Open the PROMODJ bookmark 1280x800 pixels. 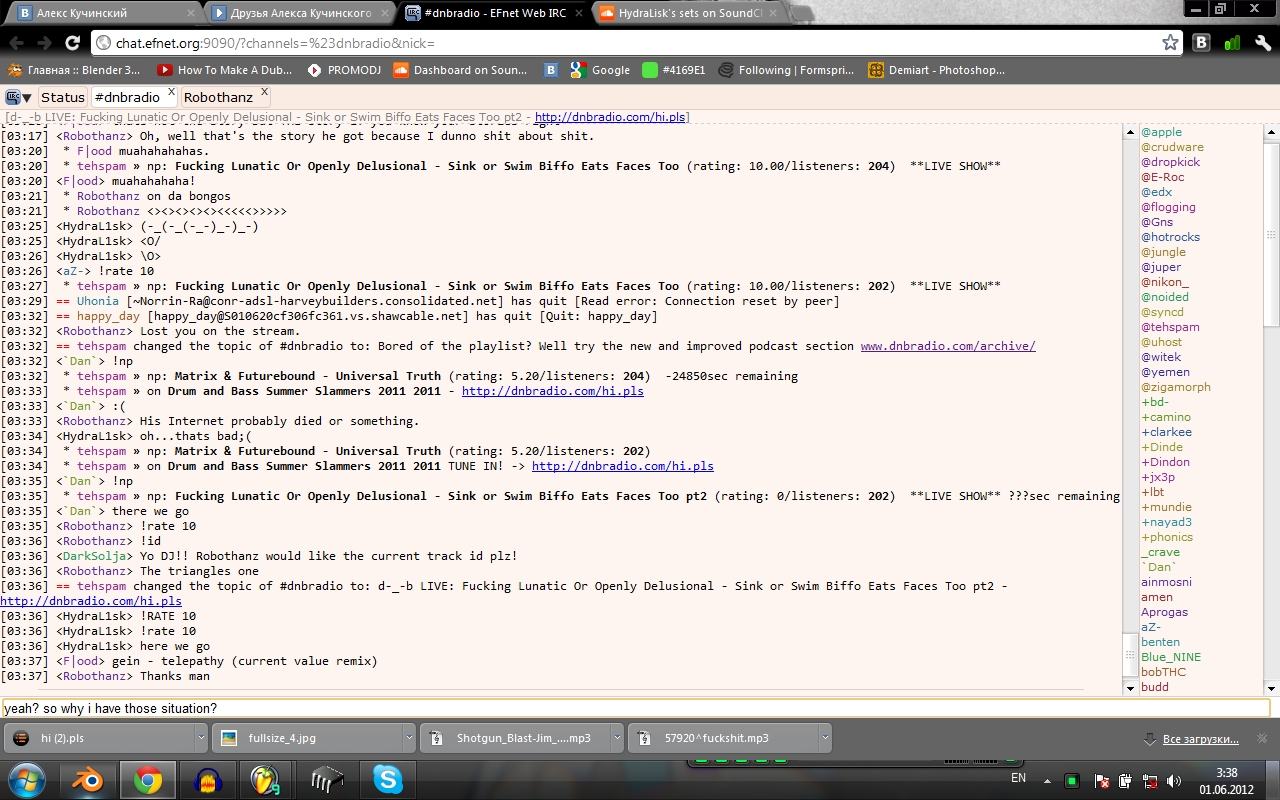point(346,70)
